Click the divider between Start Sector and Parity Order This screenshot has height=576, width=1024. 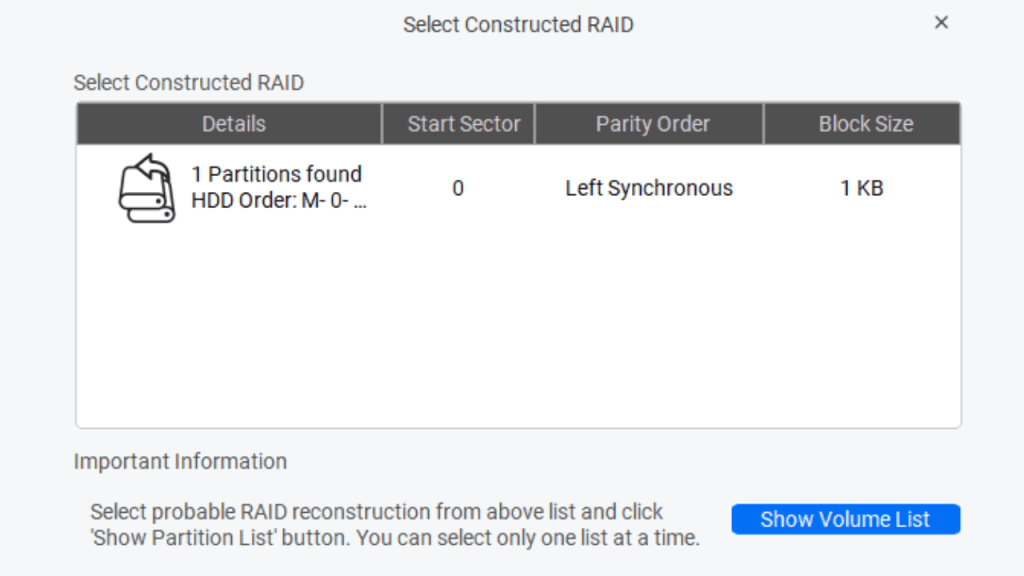(x=535, y=124)
